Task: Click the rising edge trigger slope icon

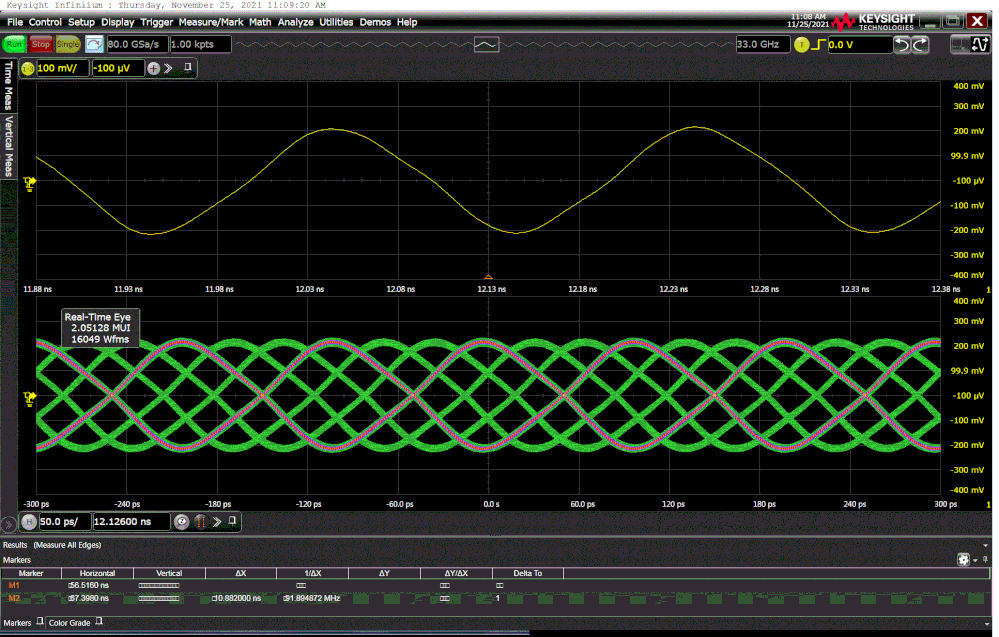Action: click(x=817, y=44)
